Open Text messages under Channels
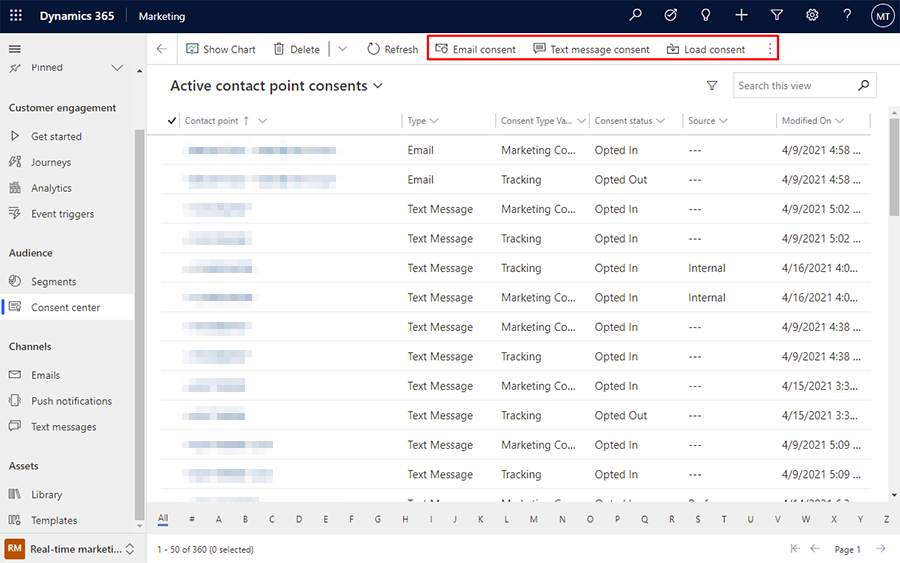The image size is (900, 563). 64,427
